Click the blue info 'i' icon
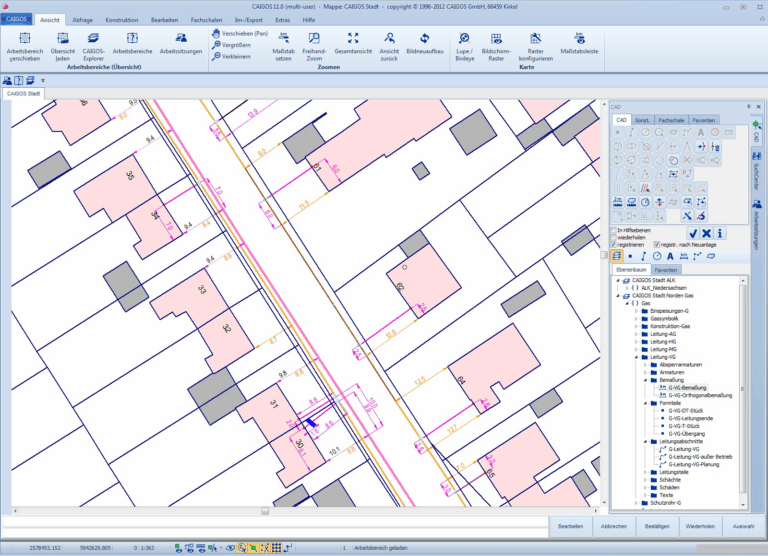The width and height of the screenshot is (768, 556). (x=719, y=233)
